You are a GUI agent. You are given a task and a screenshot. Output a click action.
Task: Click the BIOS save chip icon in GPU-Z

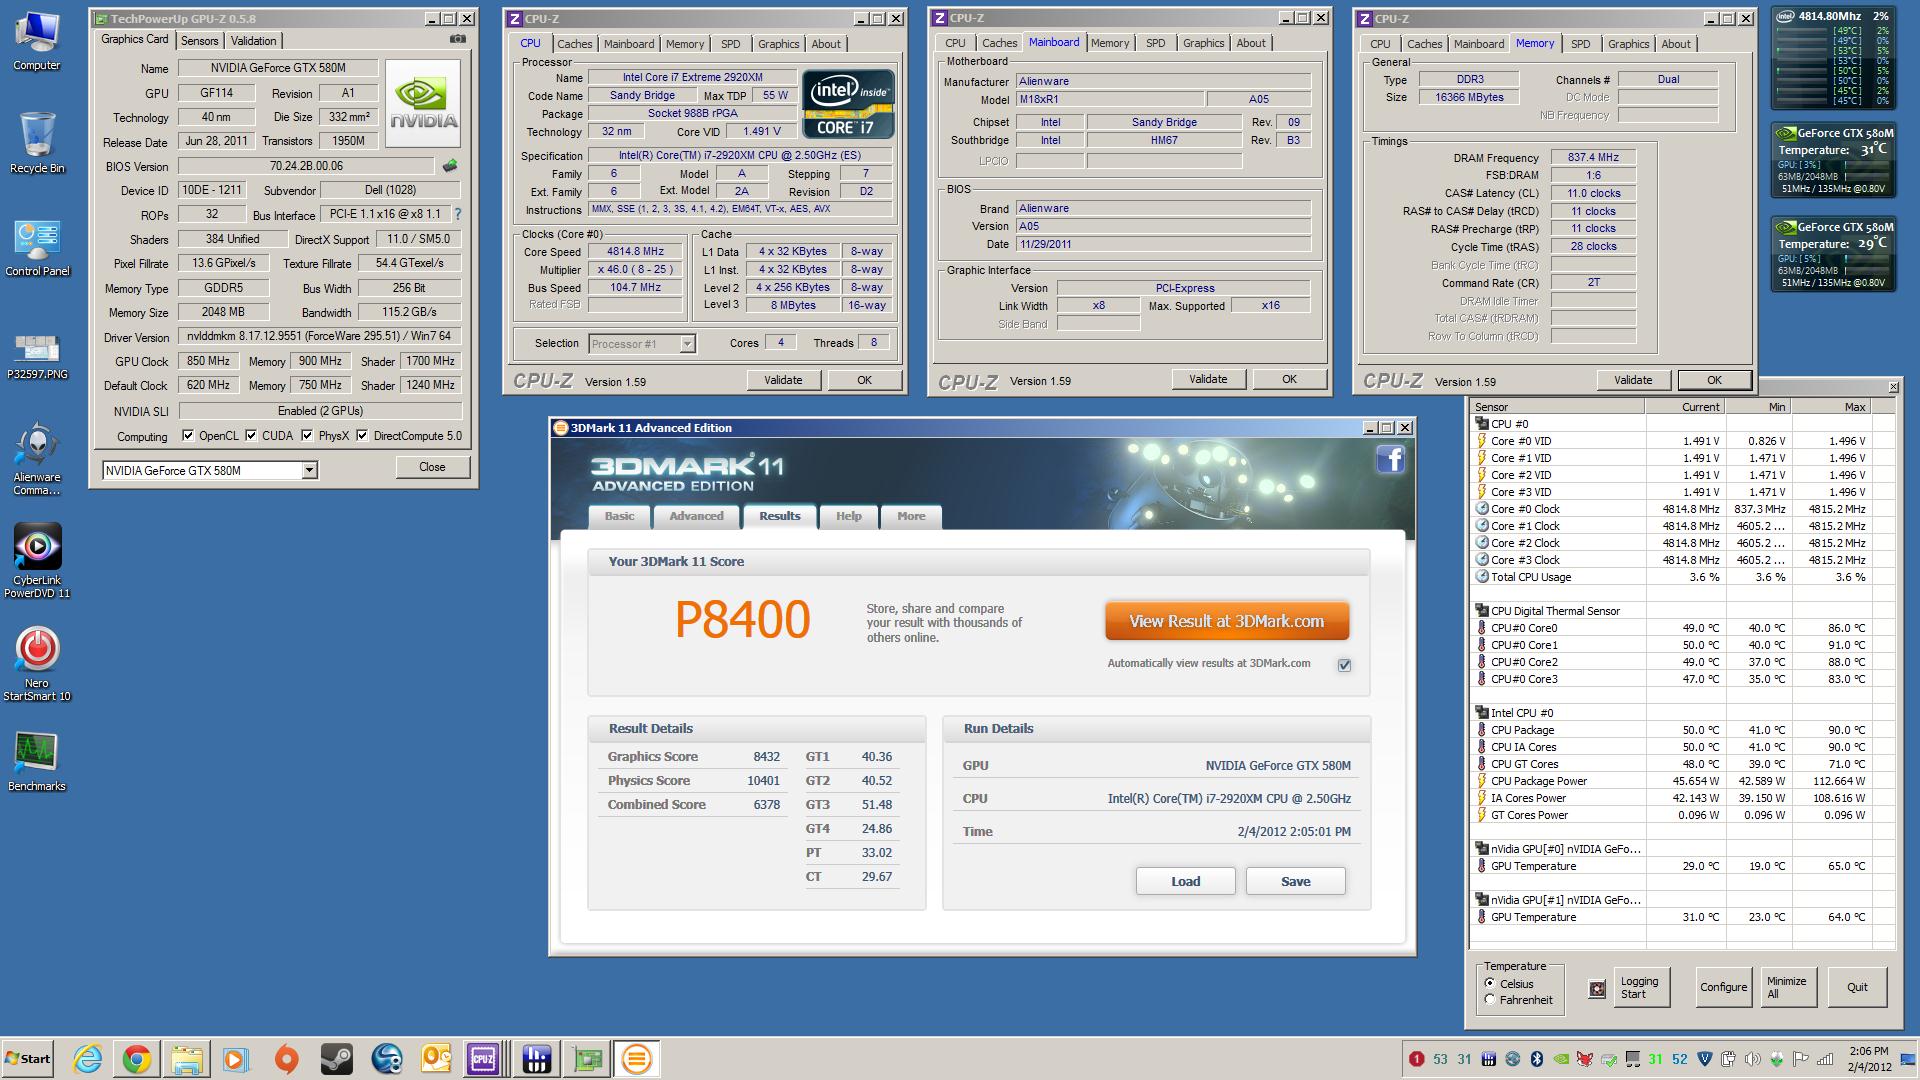coord(450,166)
